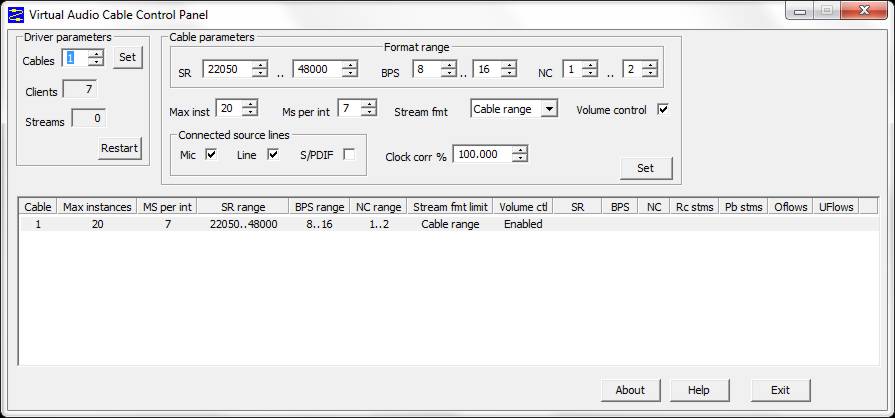The height and width of the screenshot is (418, 895).
Task: Click the Help button
Action: pyautogui.click(x=699, y=390)
